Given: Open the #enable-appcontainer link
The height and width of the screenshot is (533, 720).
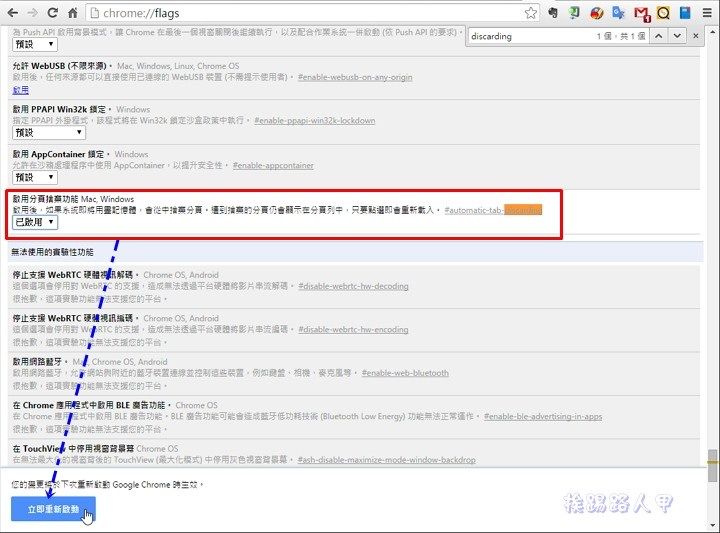Looking at the screenshot, I should pos(273,165).
